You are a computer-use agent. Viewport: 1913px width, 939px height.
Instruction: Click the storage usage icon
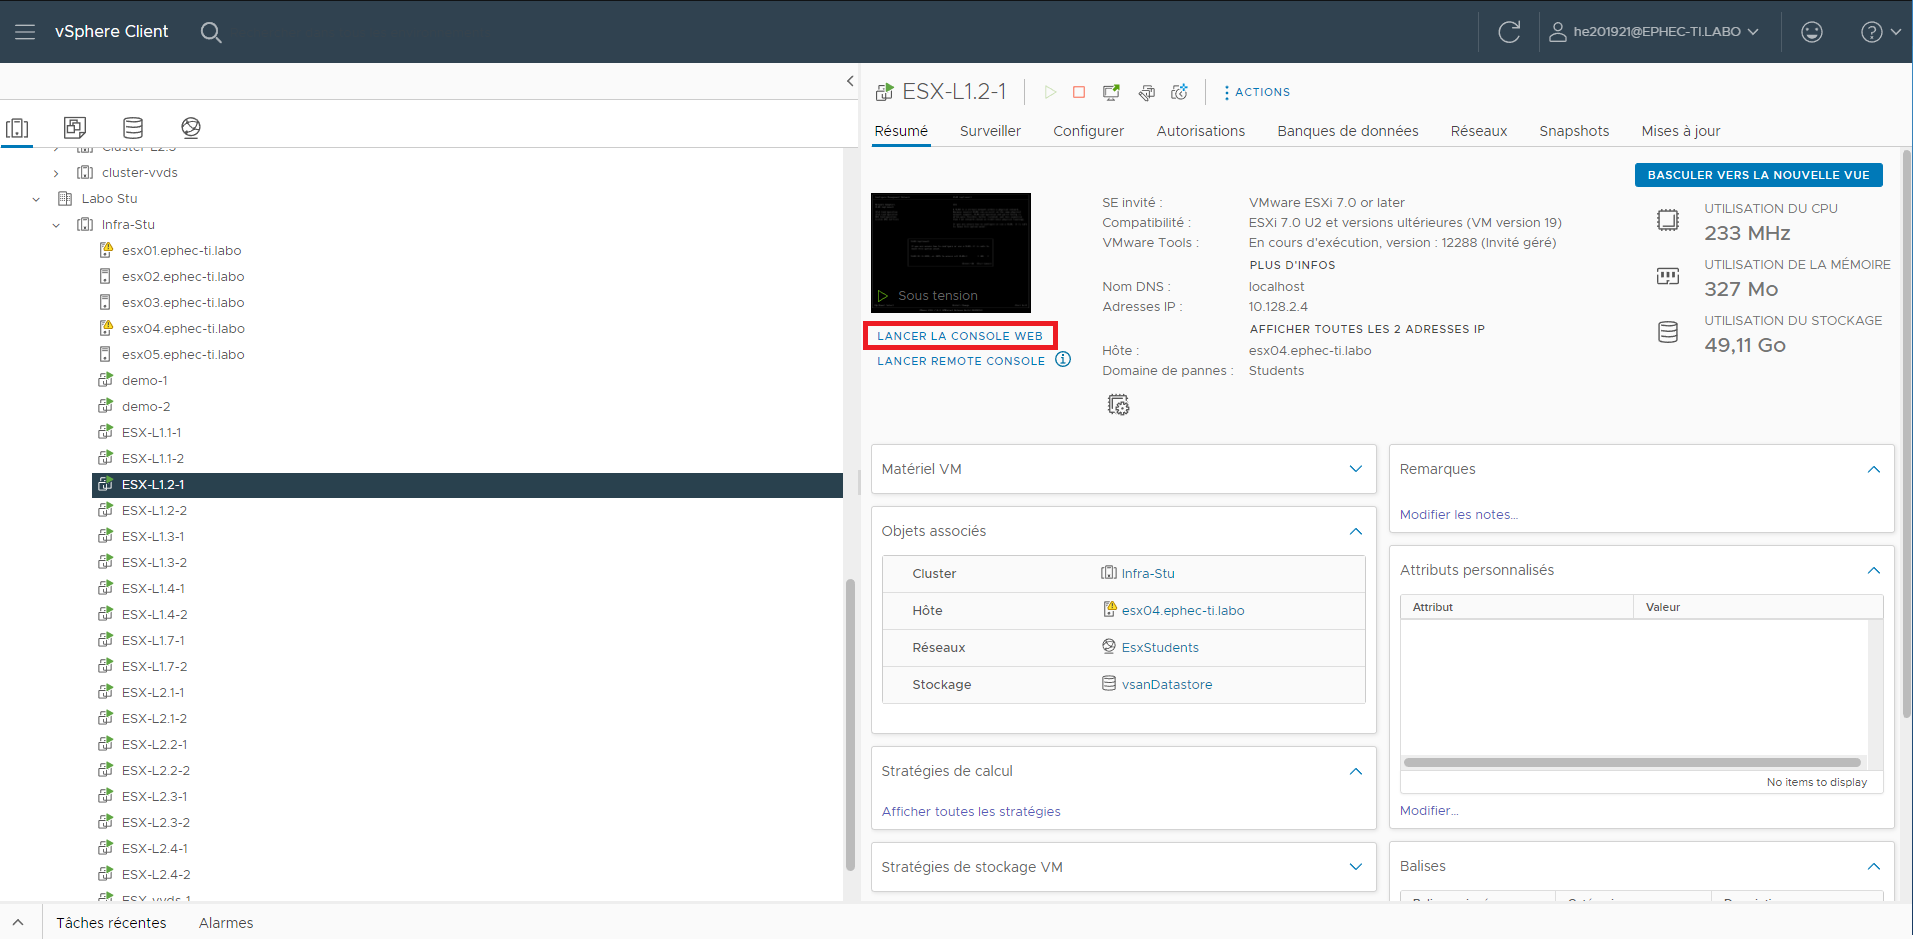point(1668,332)
